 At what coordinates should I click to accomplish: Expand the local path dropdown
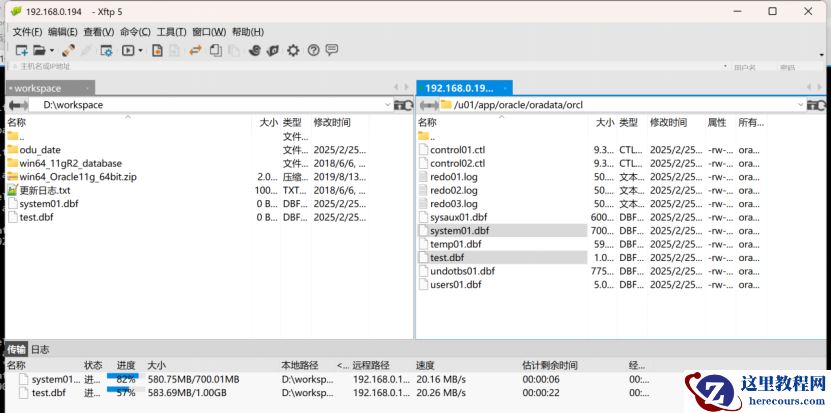(x=388, y=104)
